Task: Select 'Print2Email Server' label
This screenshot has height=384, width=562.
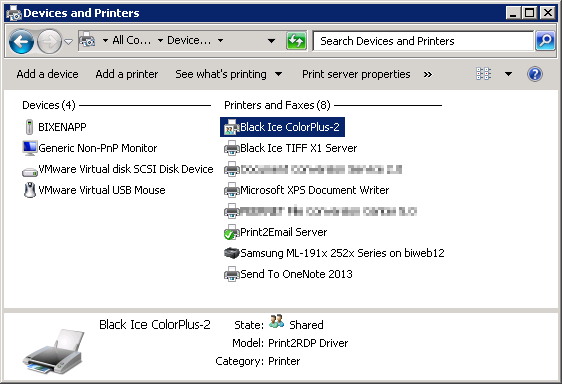Action: point(284,232)
